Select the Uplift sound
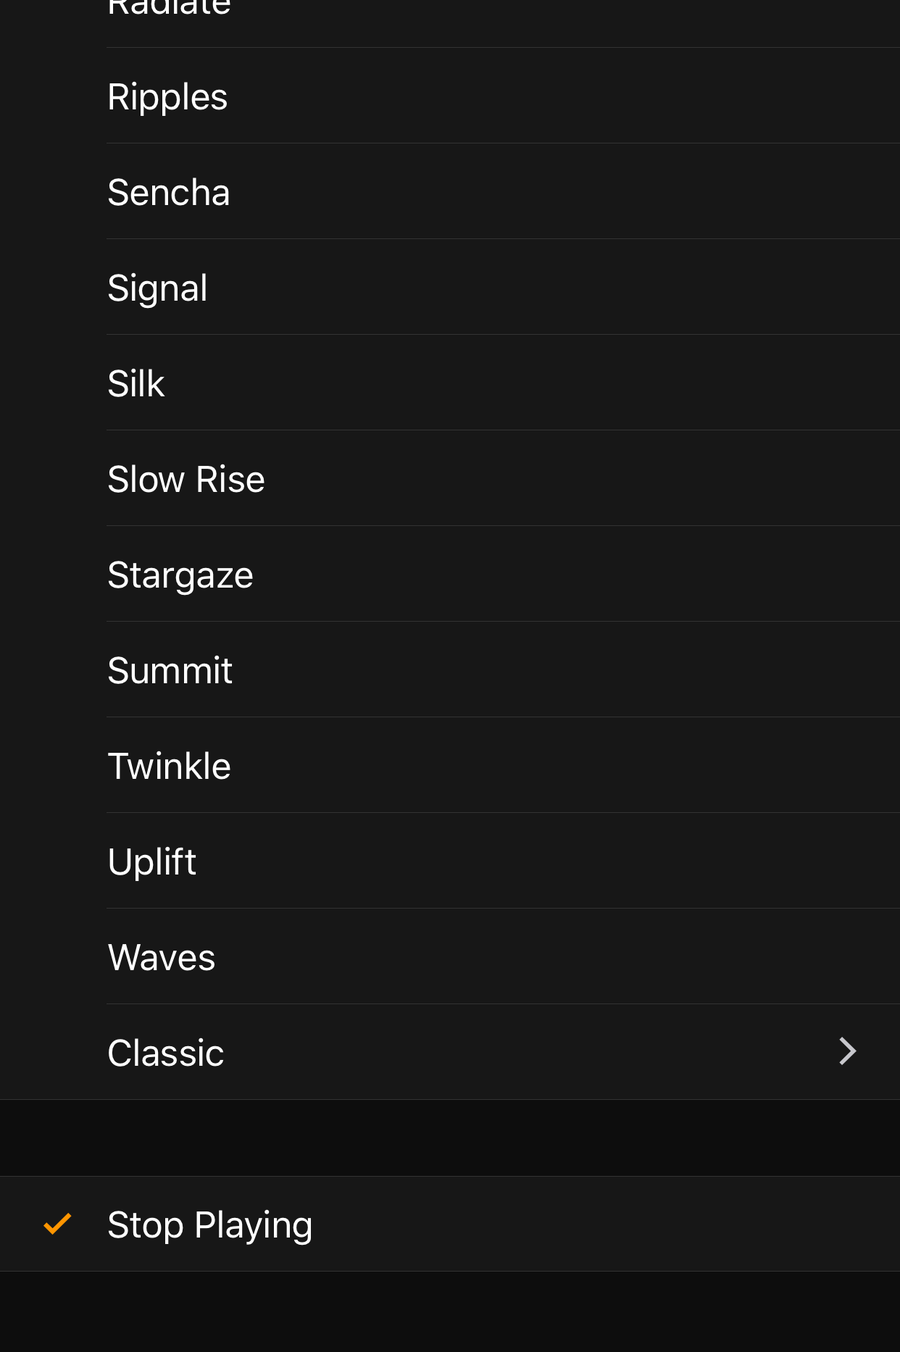The image size is (900, 1352). tap(450, 862)
